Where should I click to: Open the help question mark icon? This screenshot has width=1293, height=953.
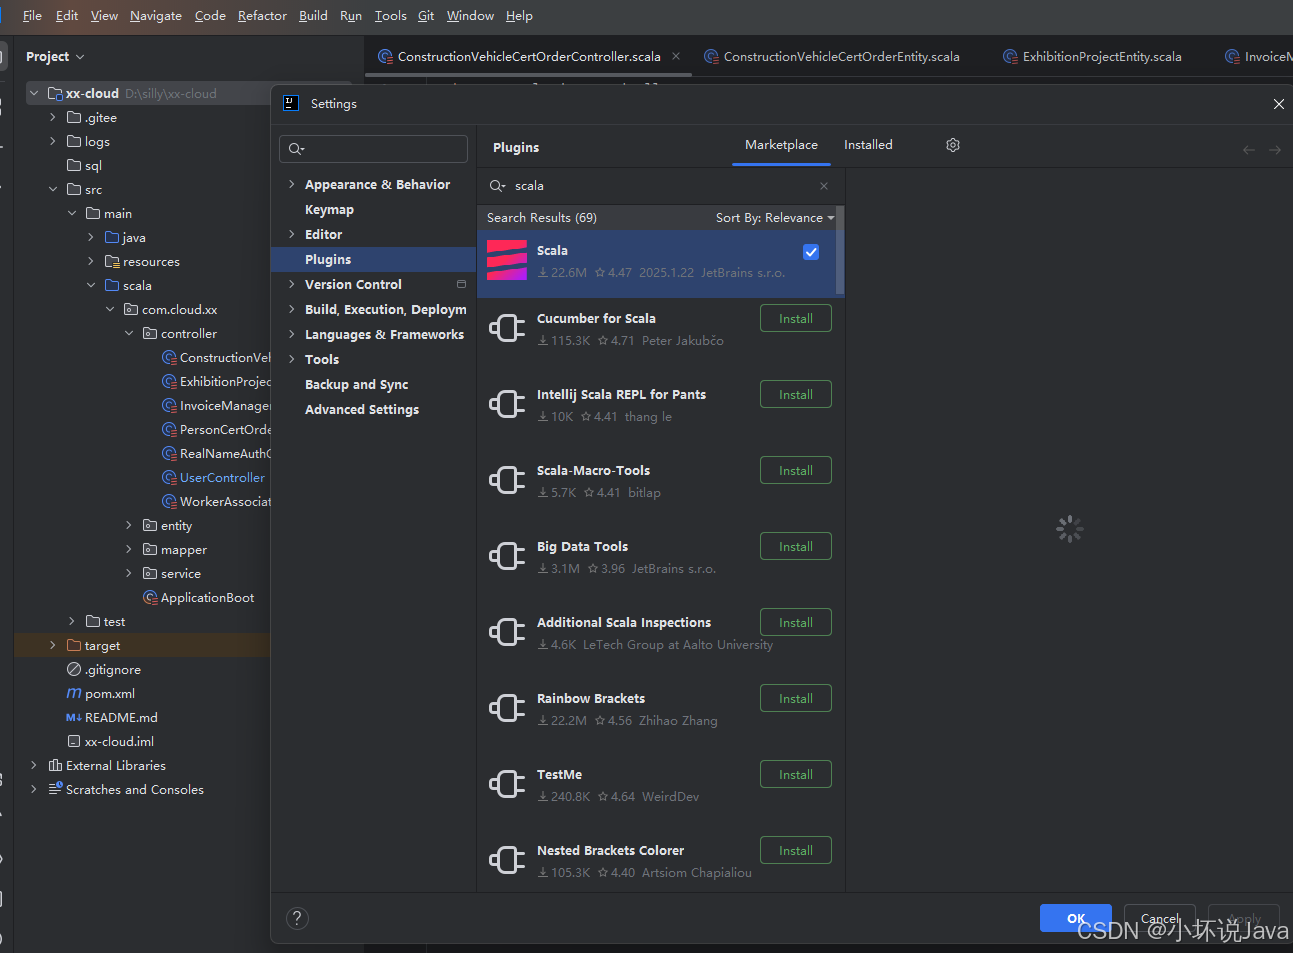coord(297,918)
